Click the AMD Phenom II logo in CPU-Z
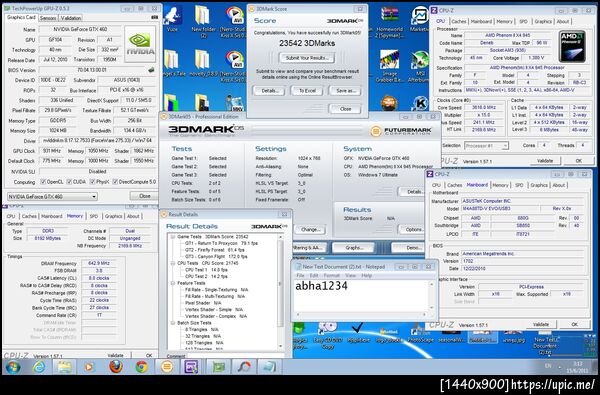The height and width of the screenshot is (395, 600). (572, 46)
